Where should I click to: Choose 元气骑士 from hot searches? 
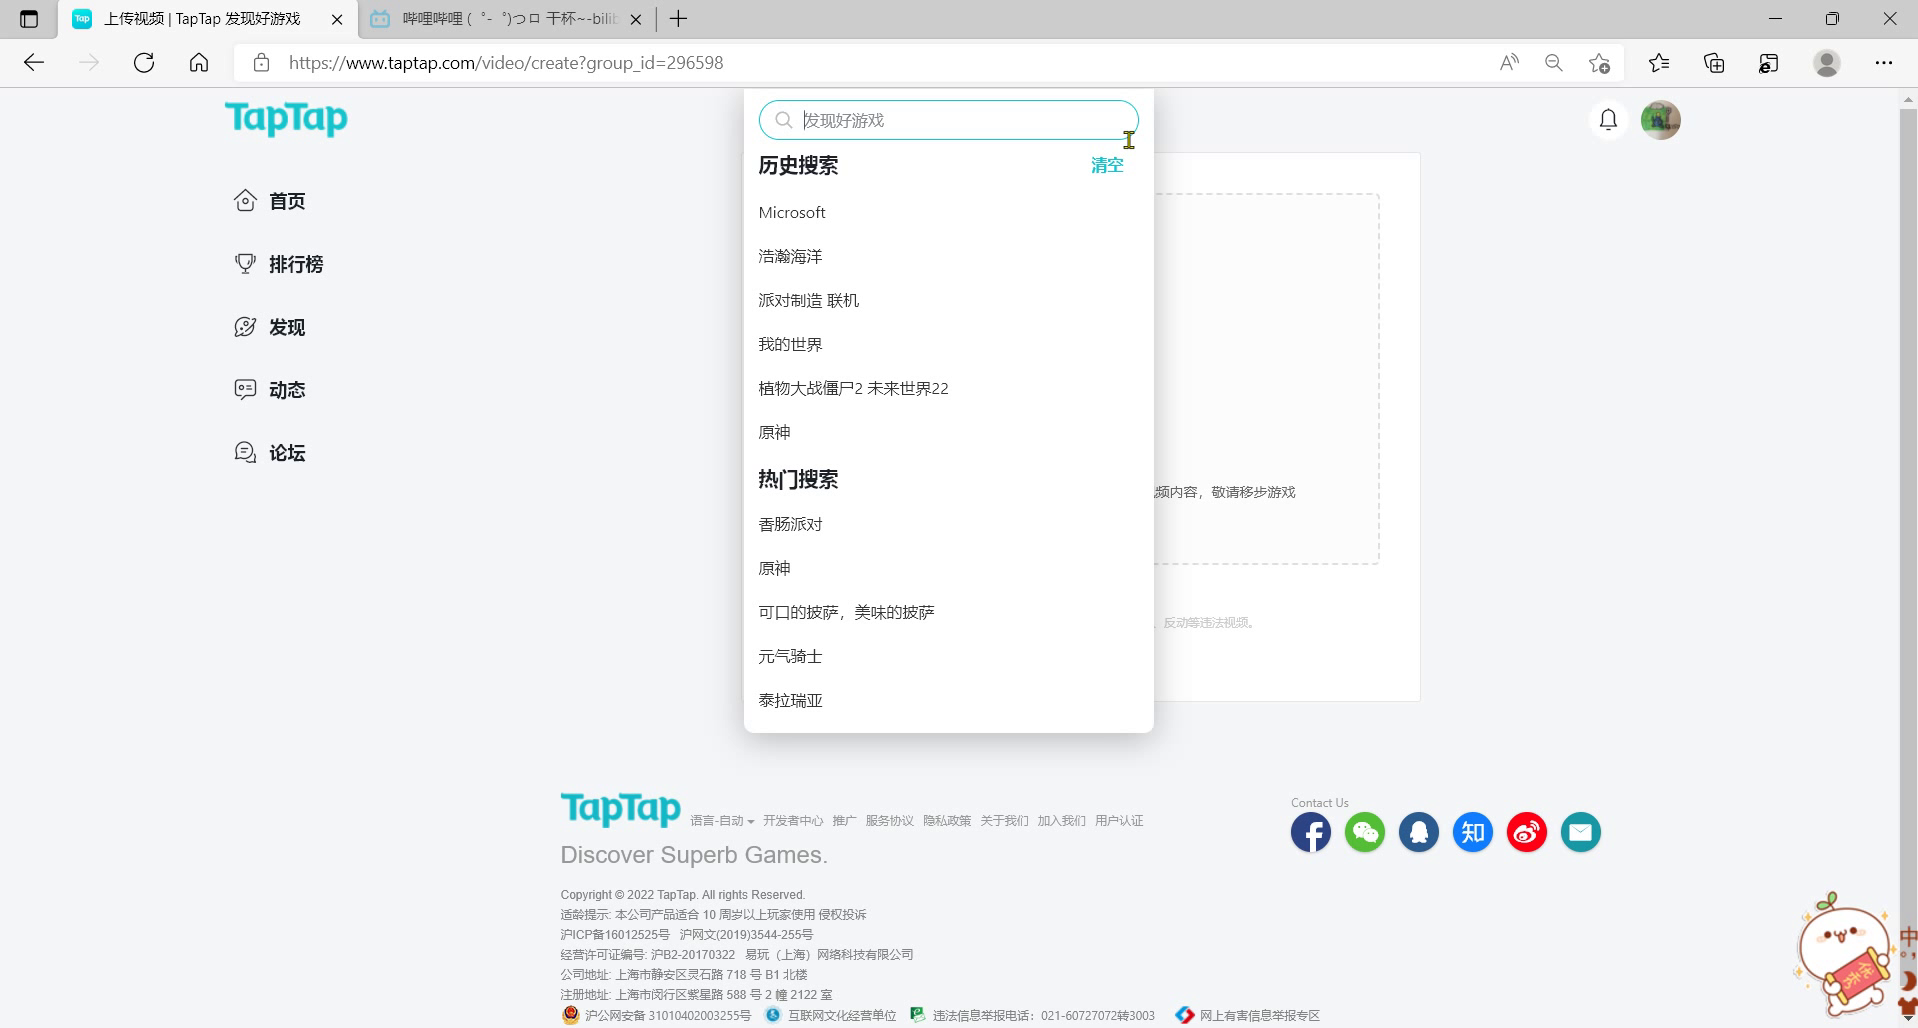pyautogui.click(x=790, y=656)
